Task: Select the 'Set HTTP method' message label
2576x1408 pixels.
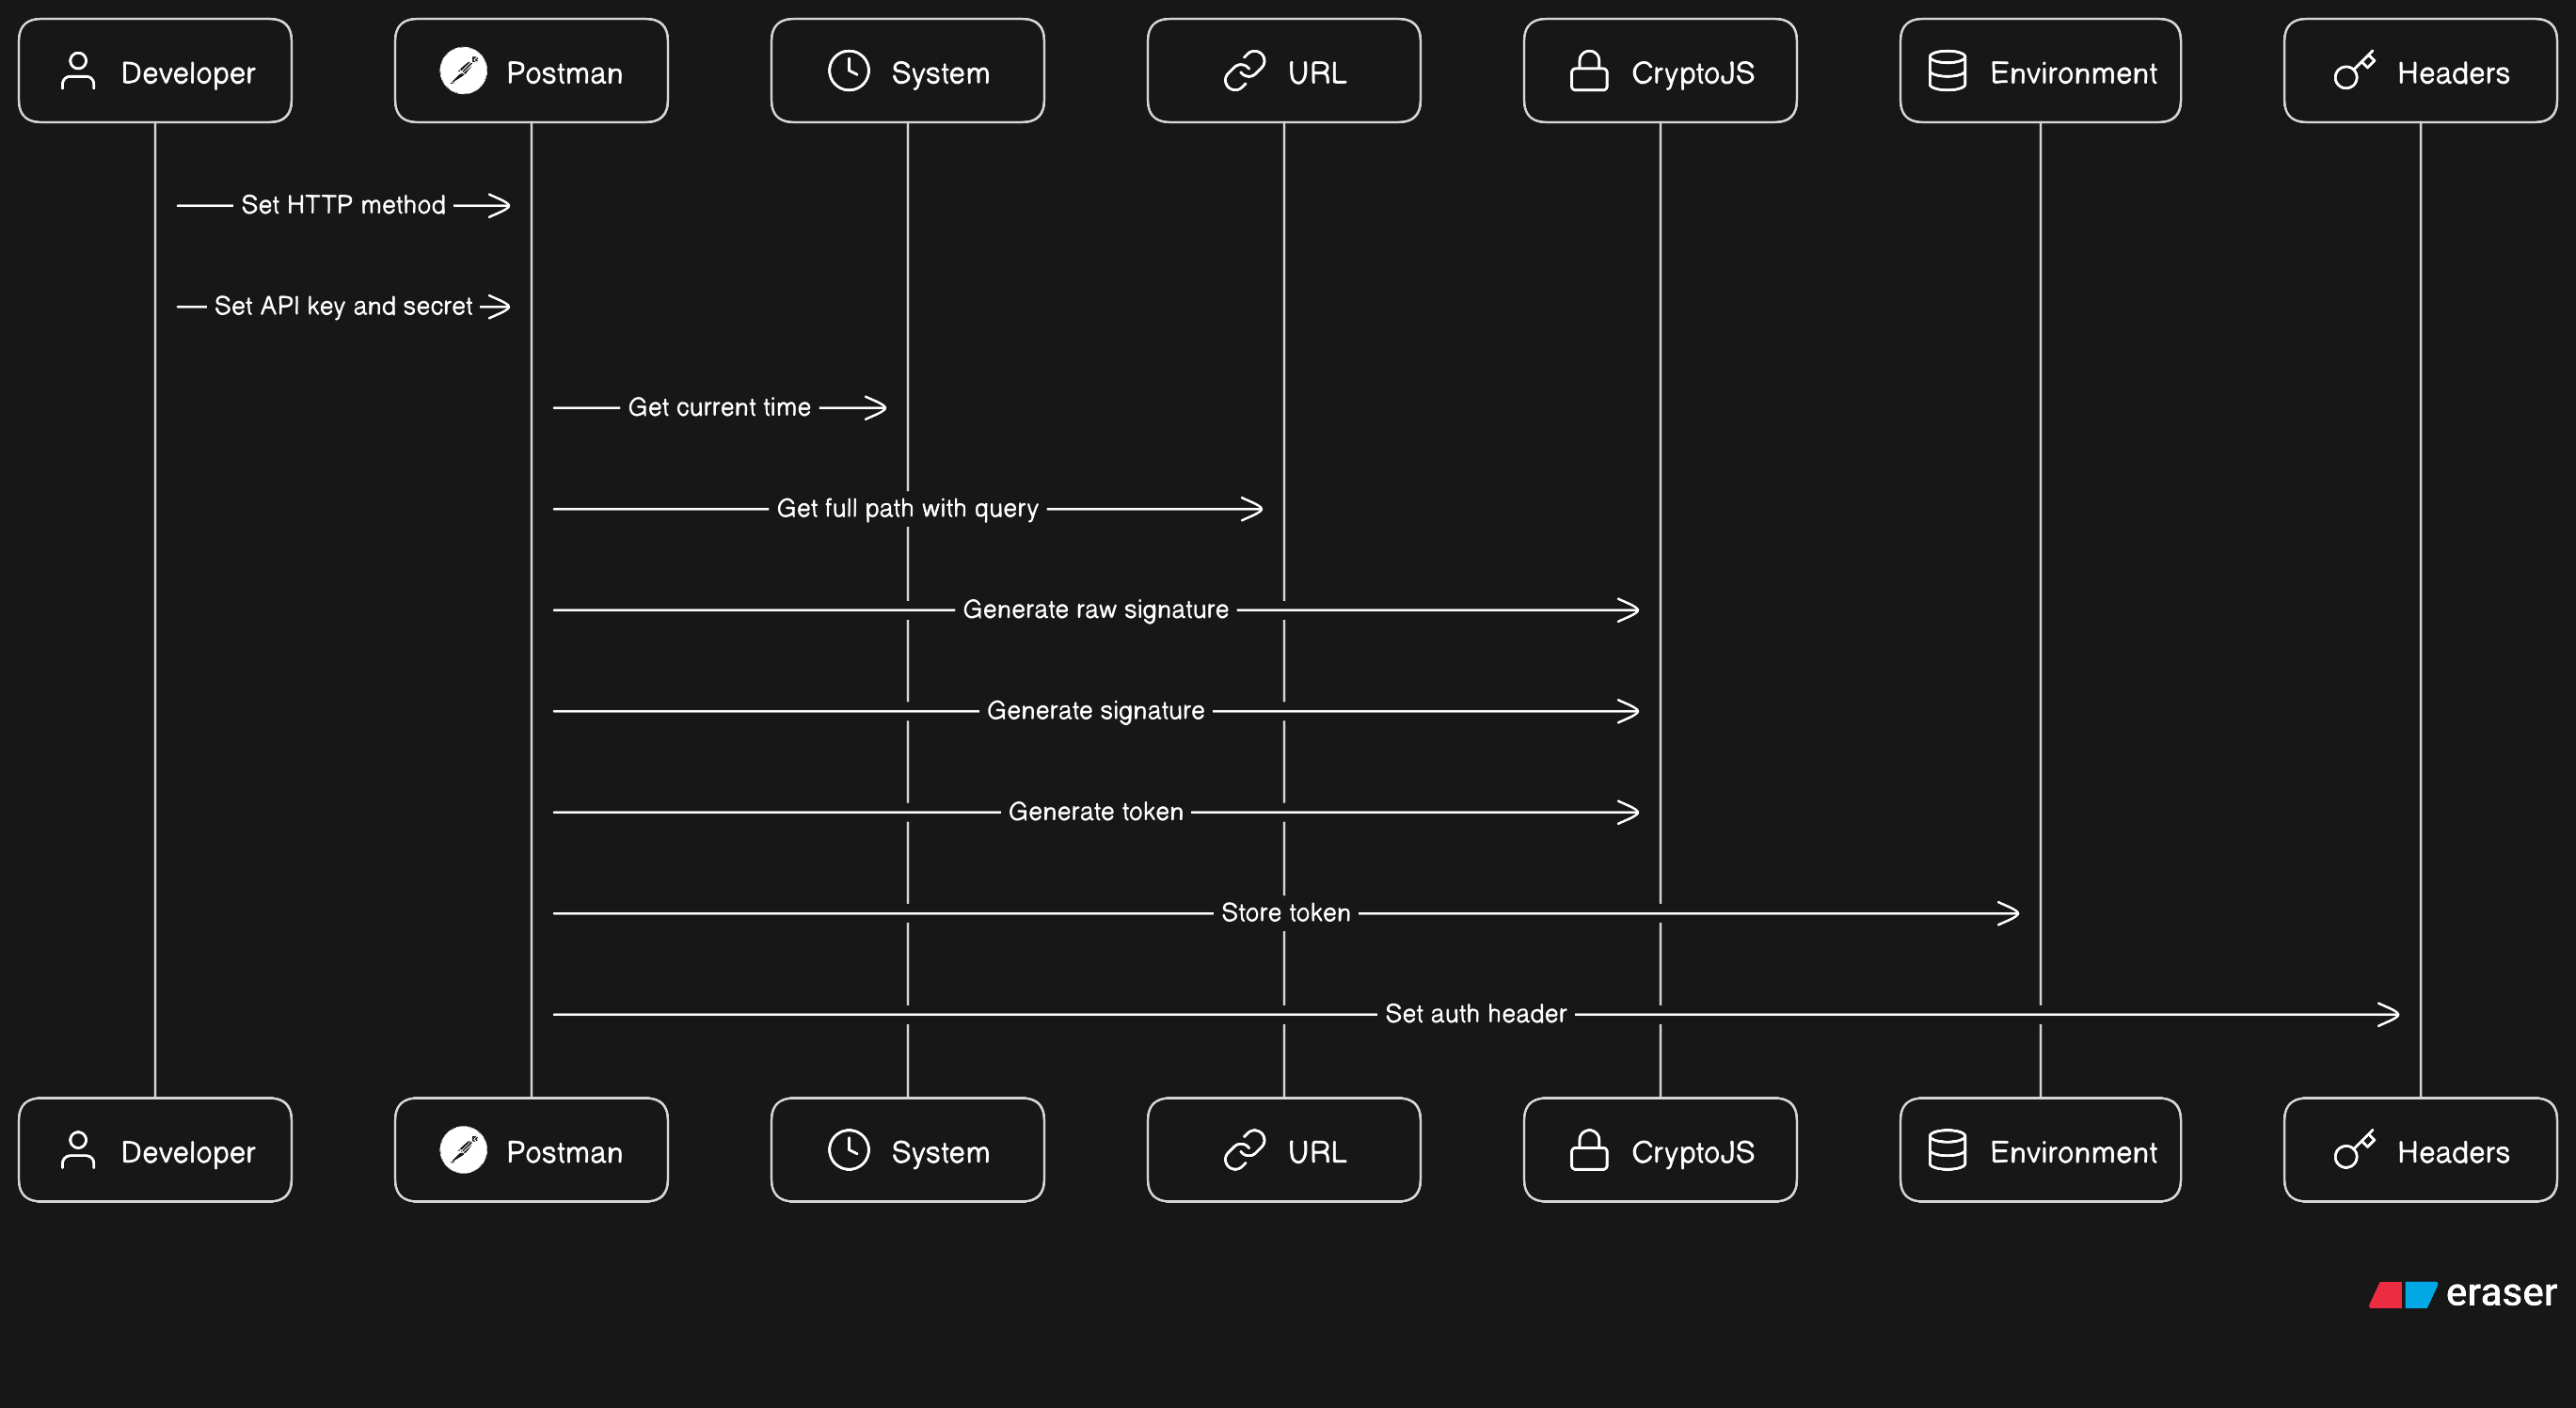Action: 343,205
